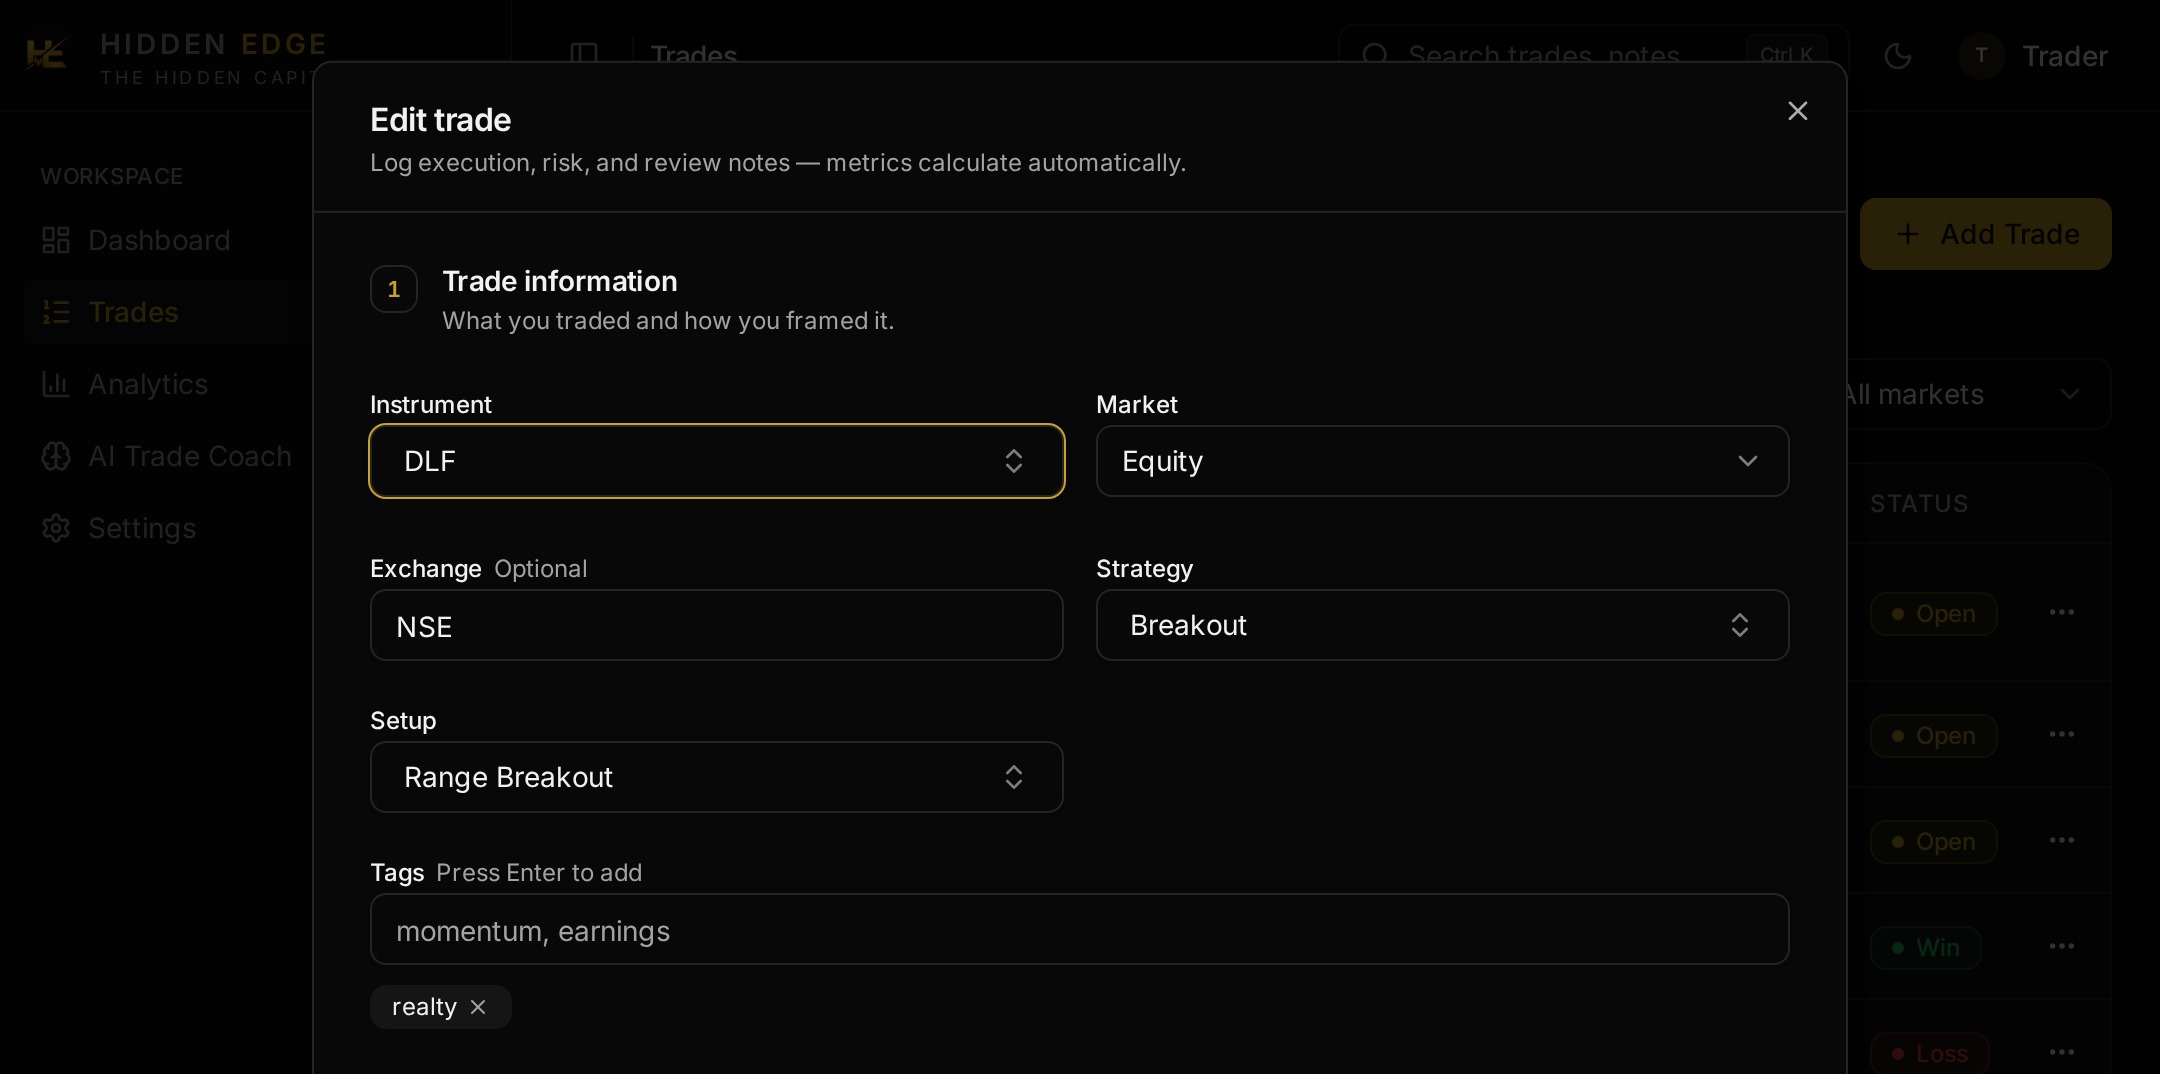The width and height of the screenshot is (2160, 1074).
Task: Click the AI Trade Coach brain icon
Action: 56,456
